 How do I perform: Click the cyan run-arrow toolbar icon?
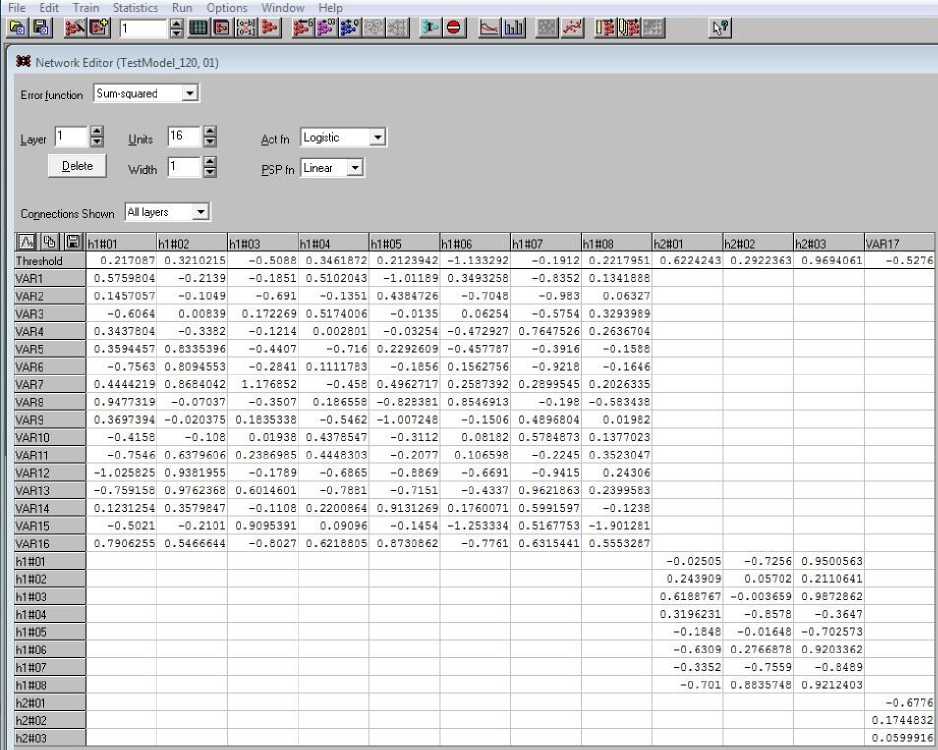point(430,28)
